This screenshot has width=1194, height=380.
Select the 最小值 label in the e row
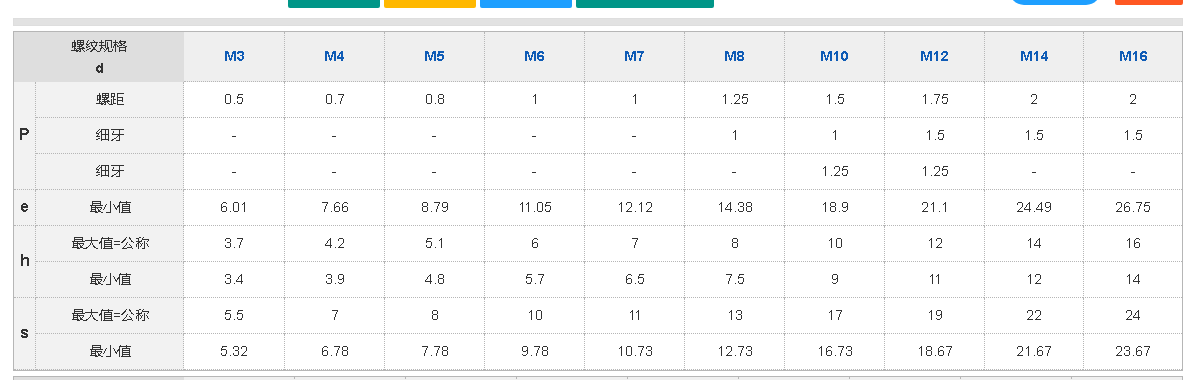point(110,207)
